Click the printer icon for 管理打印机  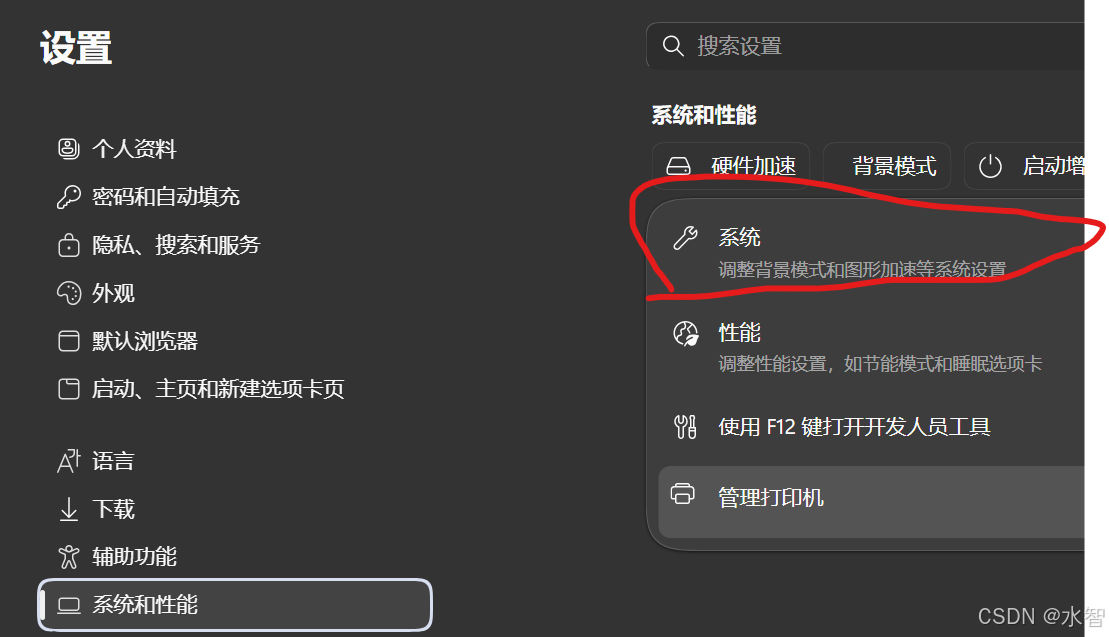click(x=683, y=493)
